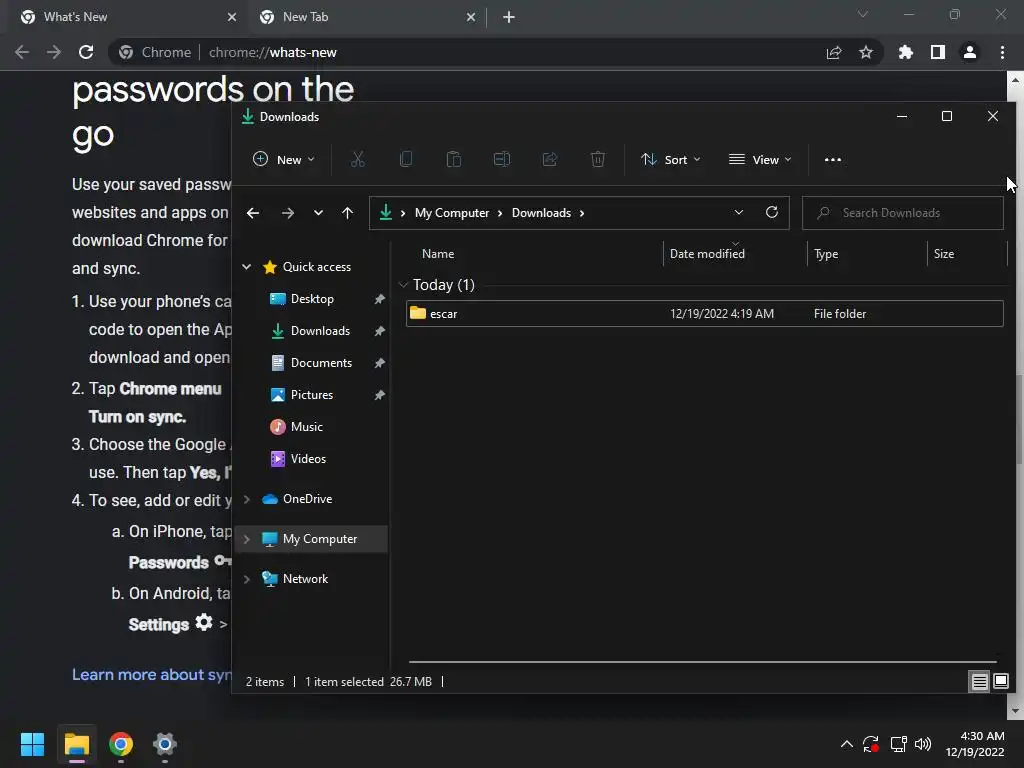Viewport: 1024px width, 768px height.
Task: Click the Search Downloads field
Action: [903, 213]
